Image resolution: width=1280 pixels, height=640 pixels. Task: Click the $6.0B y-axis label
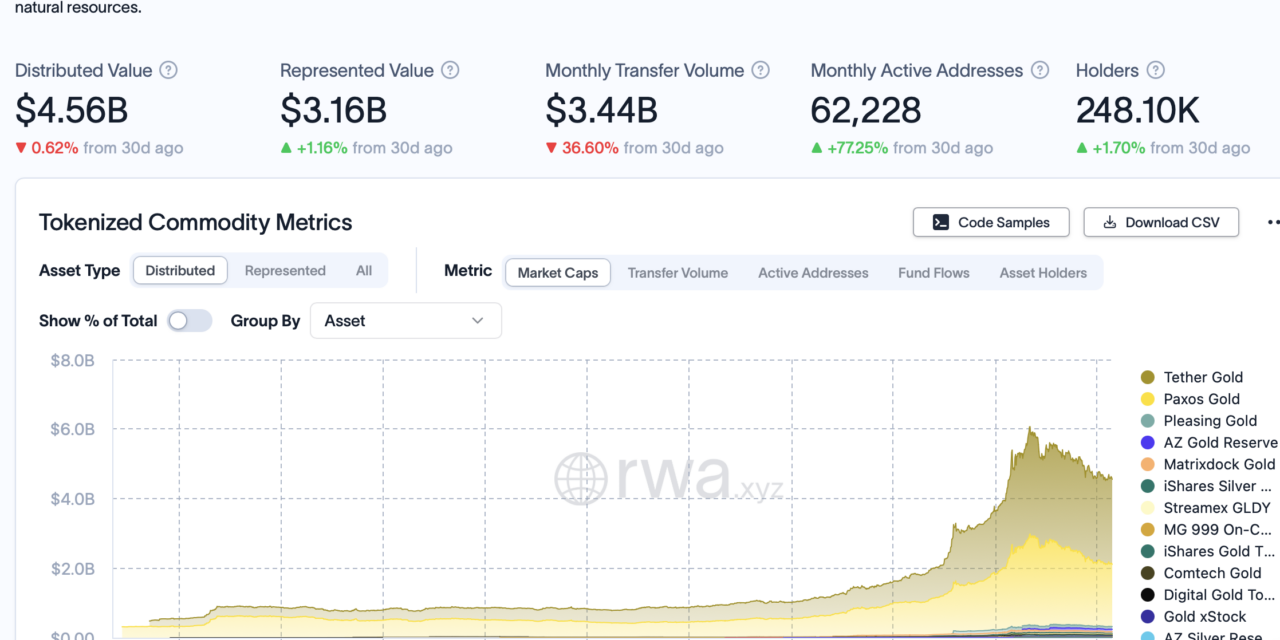click(x=73, y=429)
